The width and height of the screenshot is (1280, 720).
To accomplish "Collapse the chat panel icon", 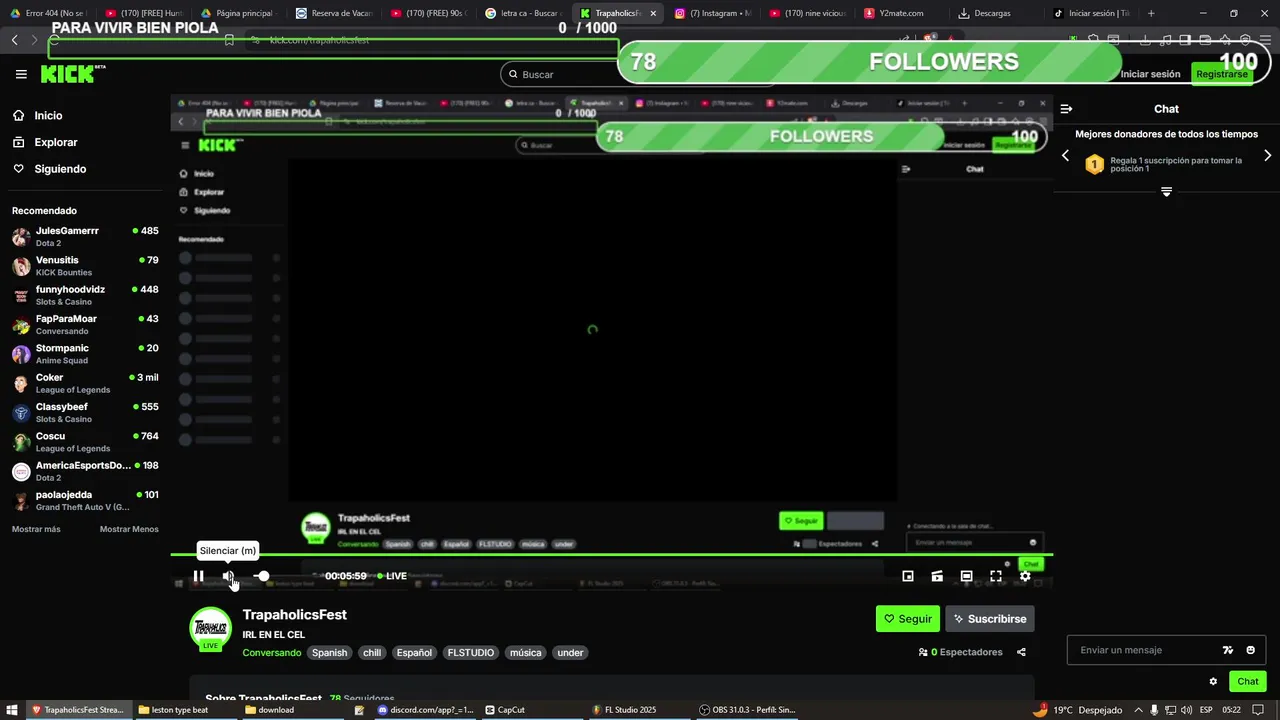I will 1066,109.
